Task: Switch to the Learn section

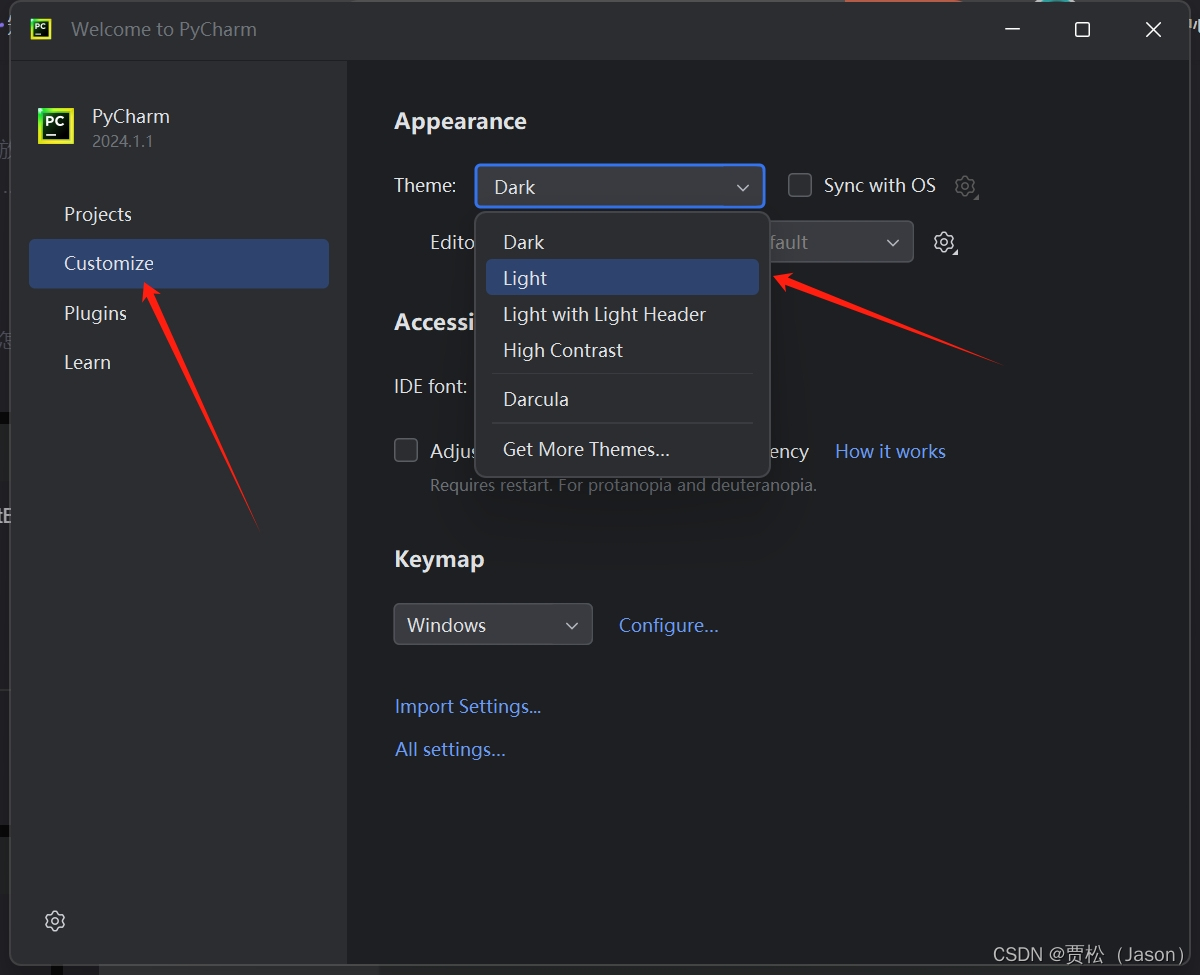Action: pos(179,362)
